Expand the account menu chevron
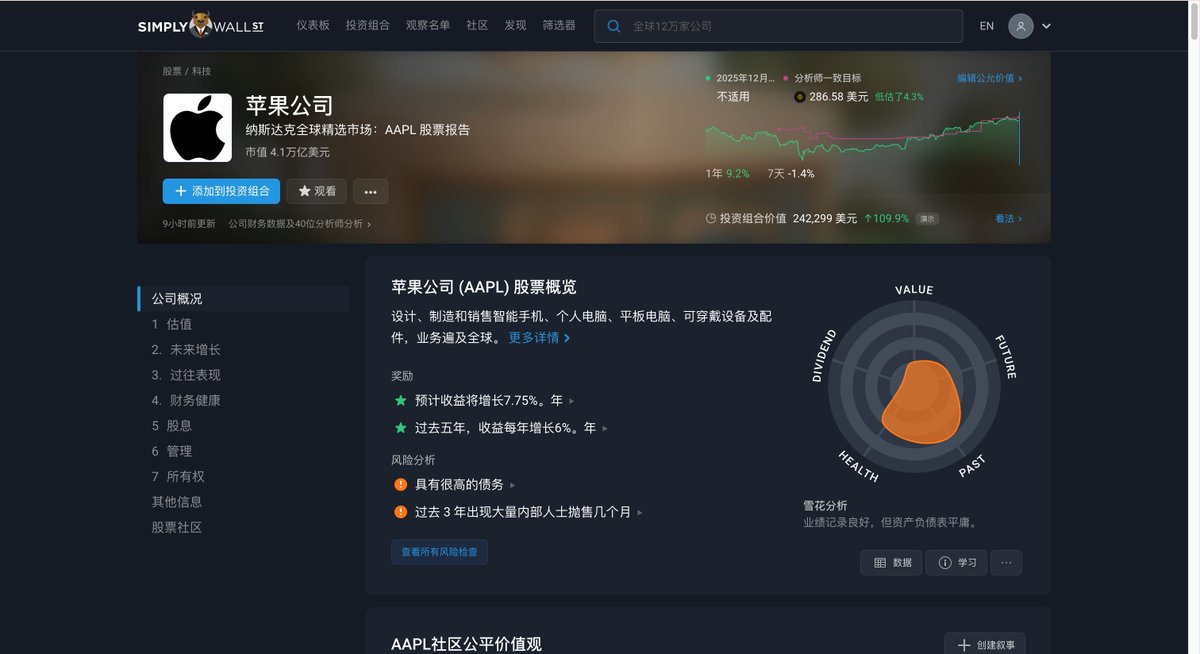The image size is (1200, 654). [1046, 26]
